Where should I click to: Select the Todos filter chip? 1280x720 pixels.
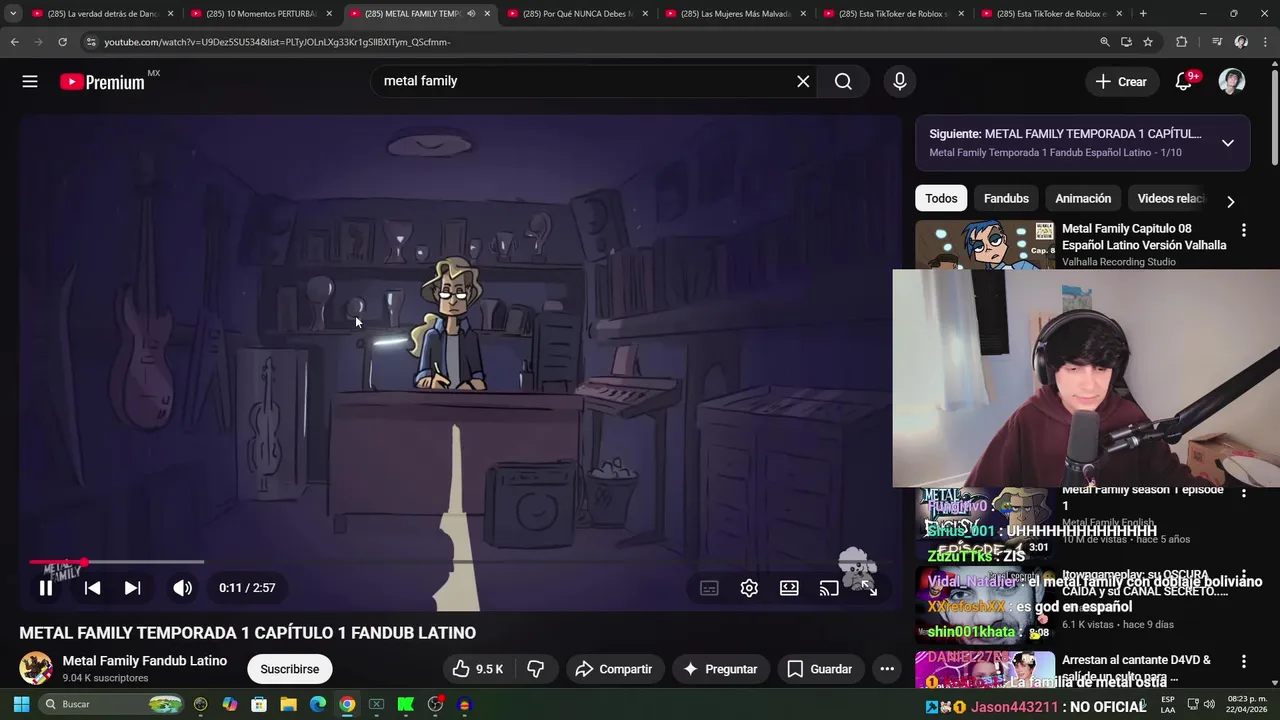point(941,198)
